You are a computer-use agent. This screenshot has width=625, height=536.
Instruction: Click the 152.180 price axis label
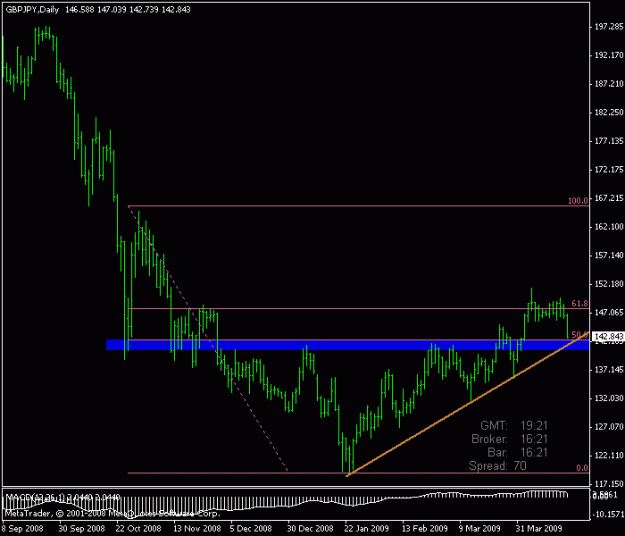609,285
